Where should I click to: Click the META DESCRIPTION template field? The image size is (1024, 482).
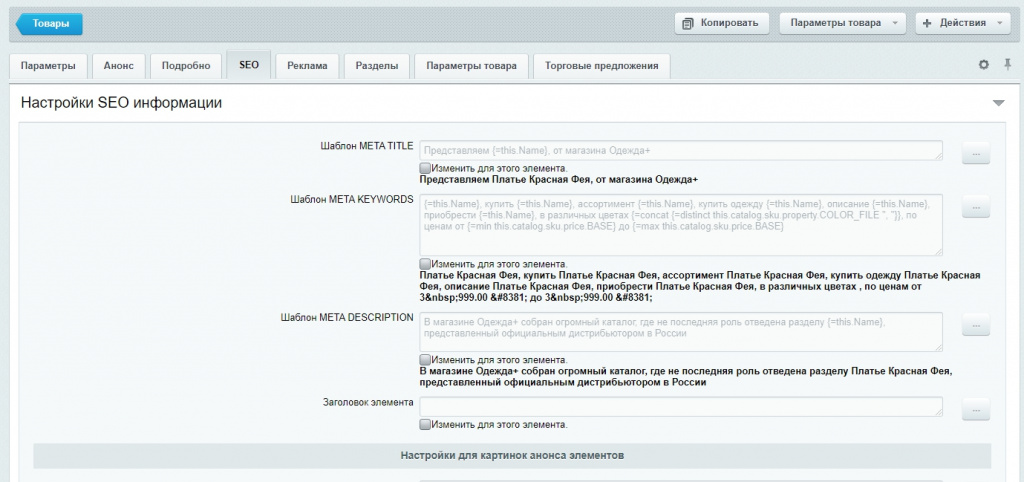(681, 332)
